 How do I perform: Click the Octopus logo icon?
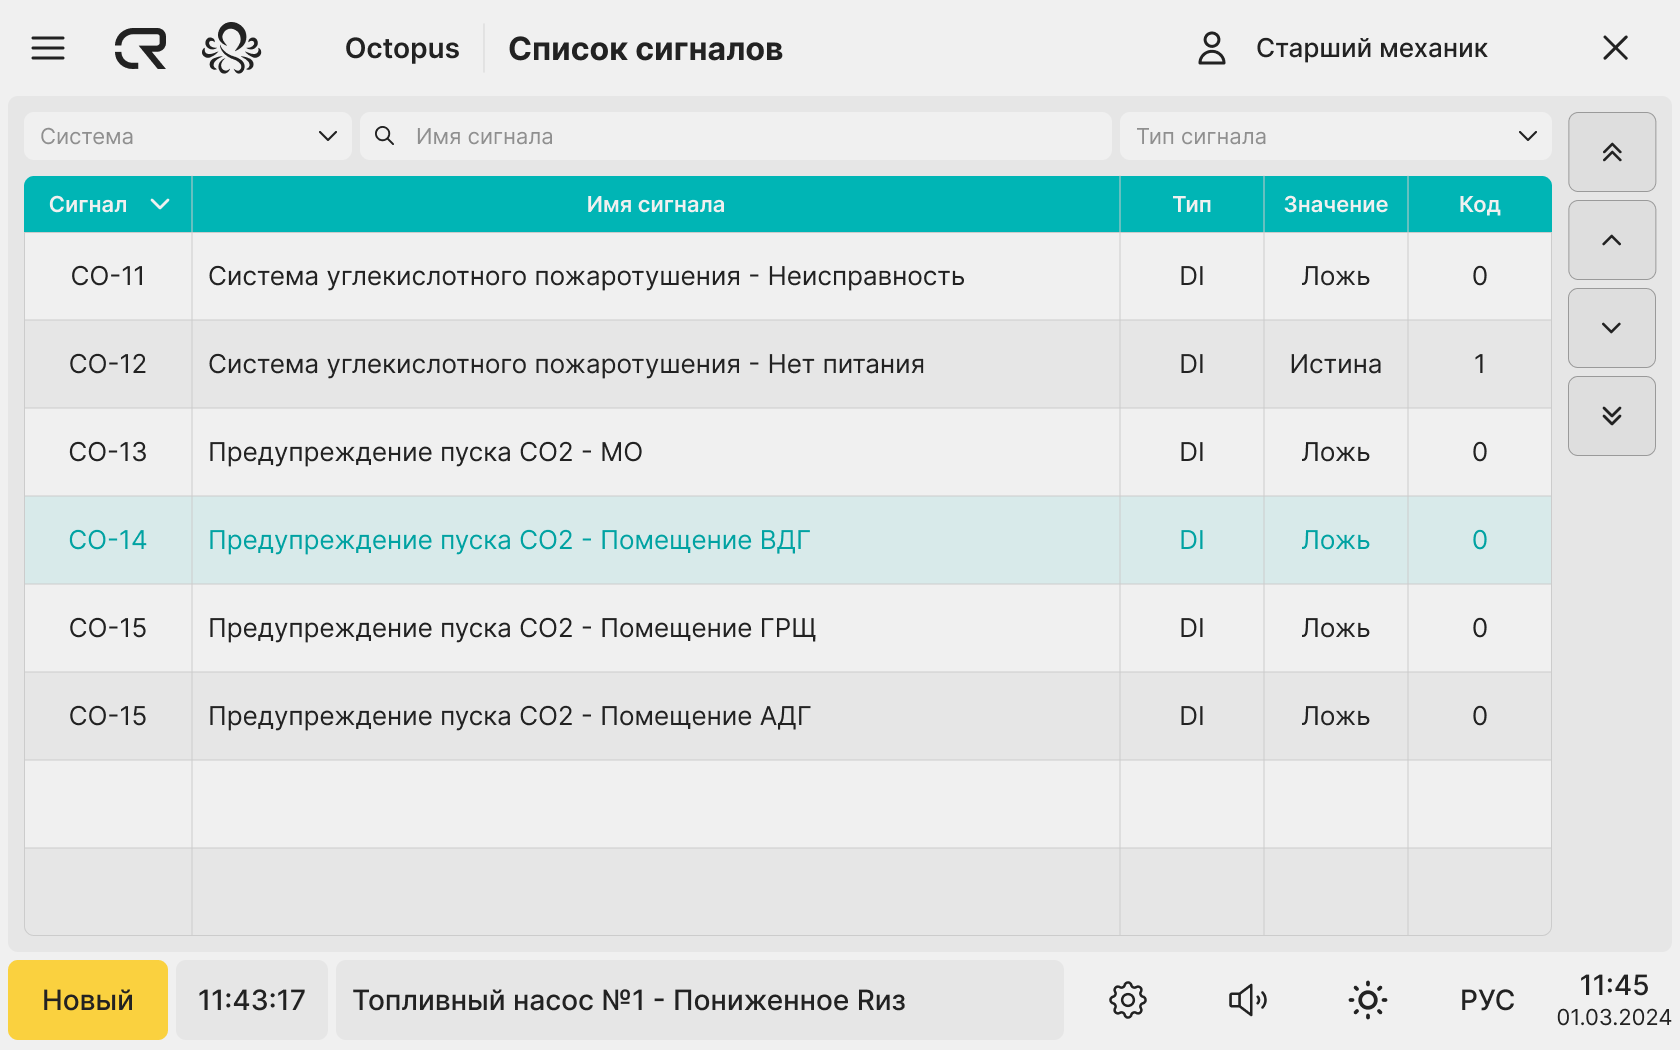(231, 48)
